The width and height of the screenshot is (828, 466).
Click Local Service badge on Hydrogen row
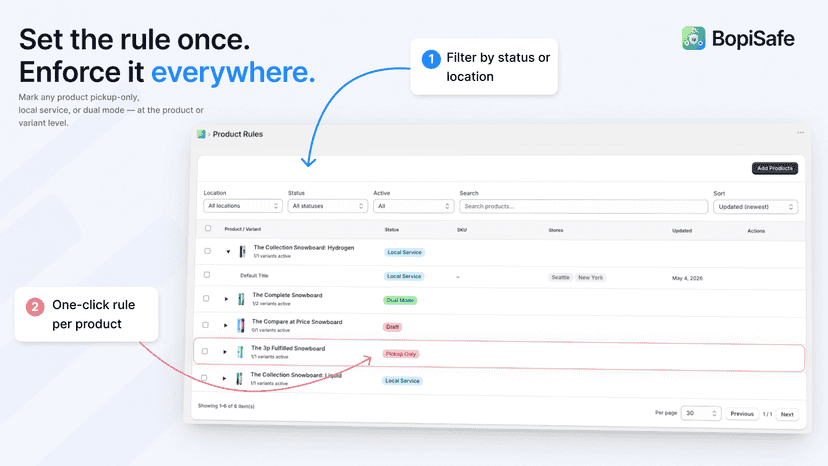(404, 253)
